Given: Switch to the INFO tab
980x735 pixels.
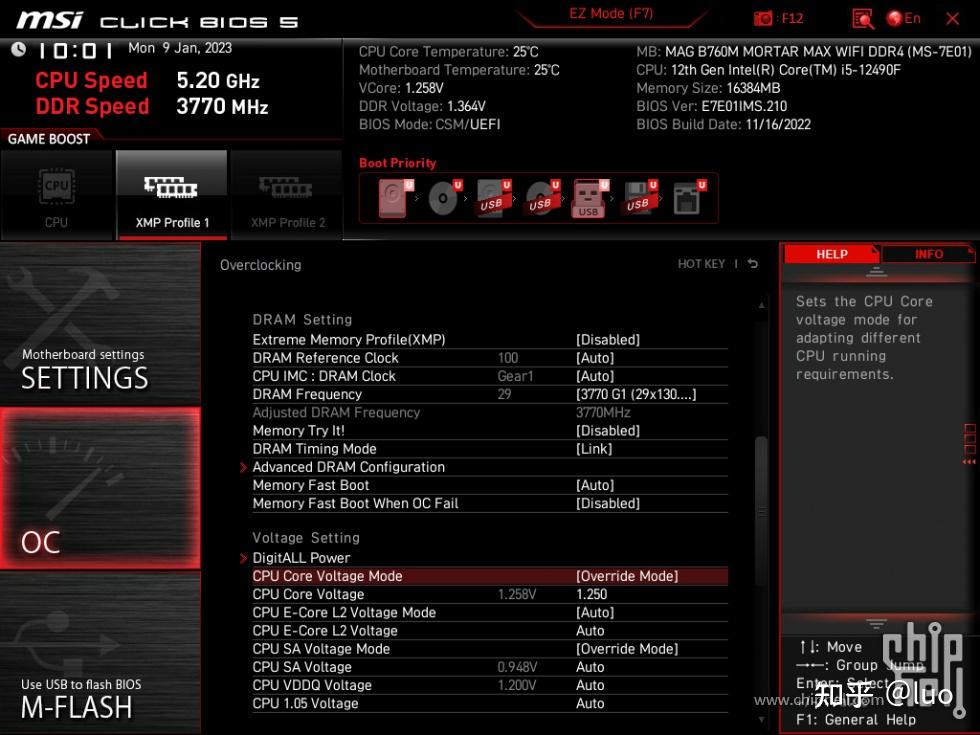Looking at the screenshot, I should pos(928,254).
